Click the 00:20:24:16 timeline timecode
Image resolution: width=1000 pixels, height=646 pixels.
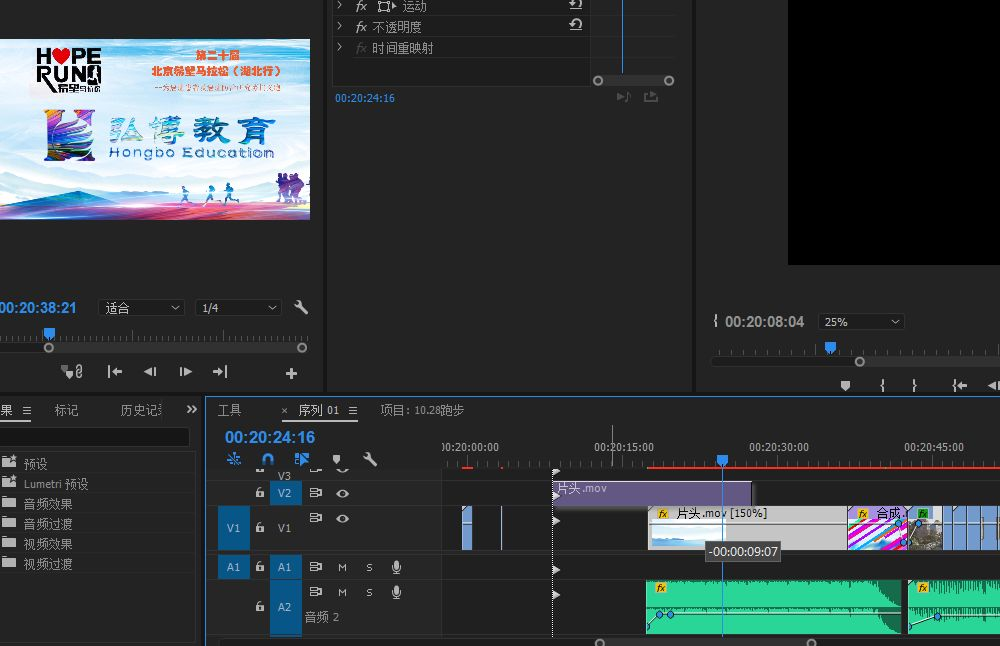point(270,437)
